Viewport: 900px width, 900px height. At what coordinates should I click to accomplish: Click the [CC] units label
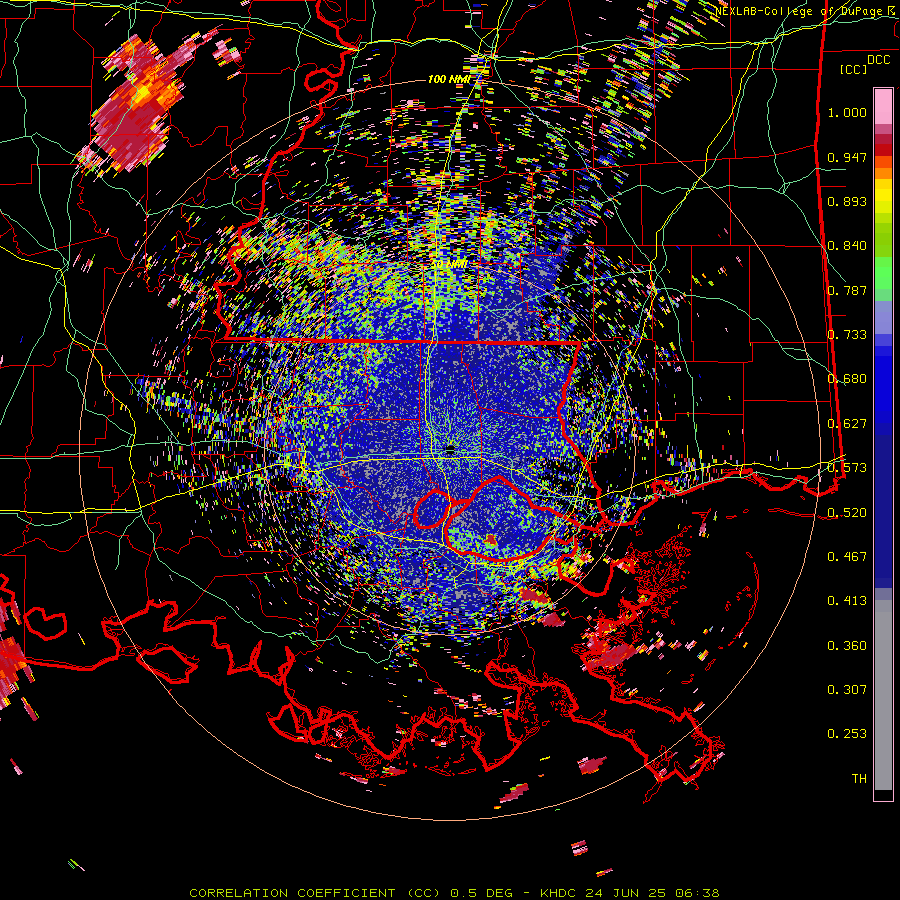pos(853,69)
